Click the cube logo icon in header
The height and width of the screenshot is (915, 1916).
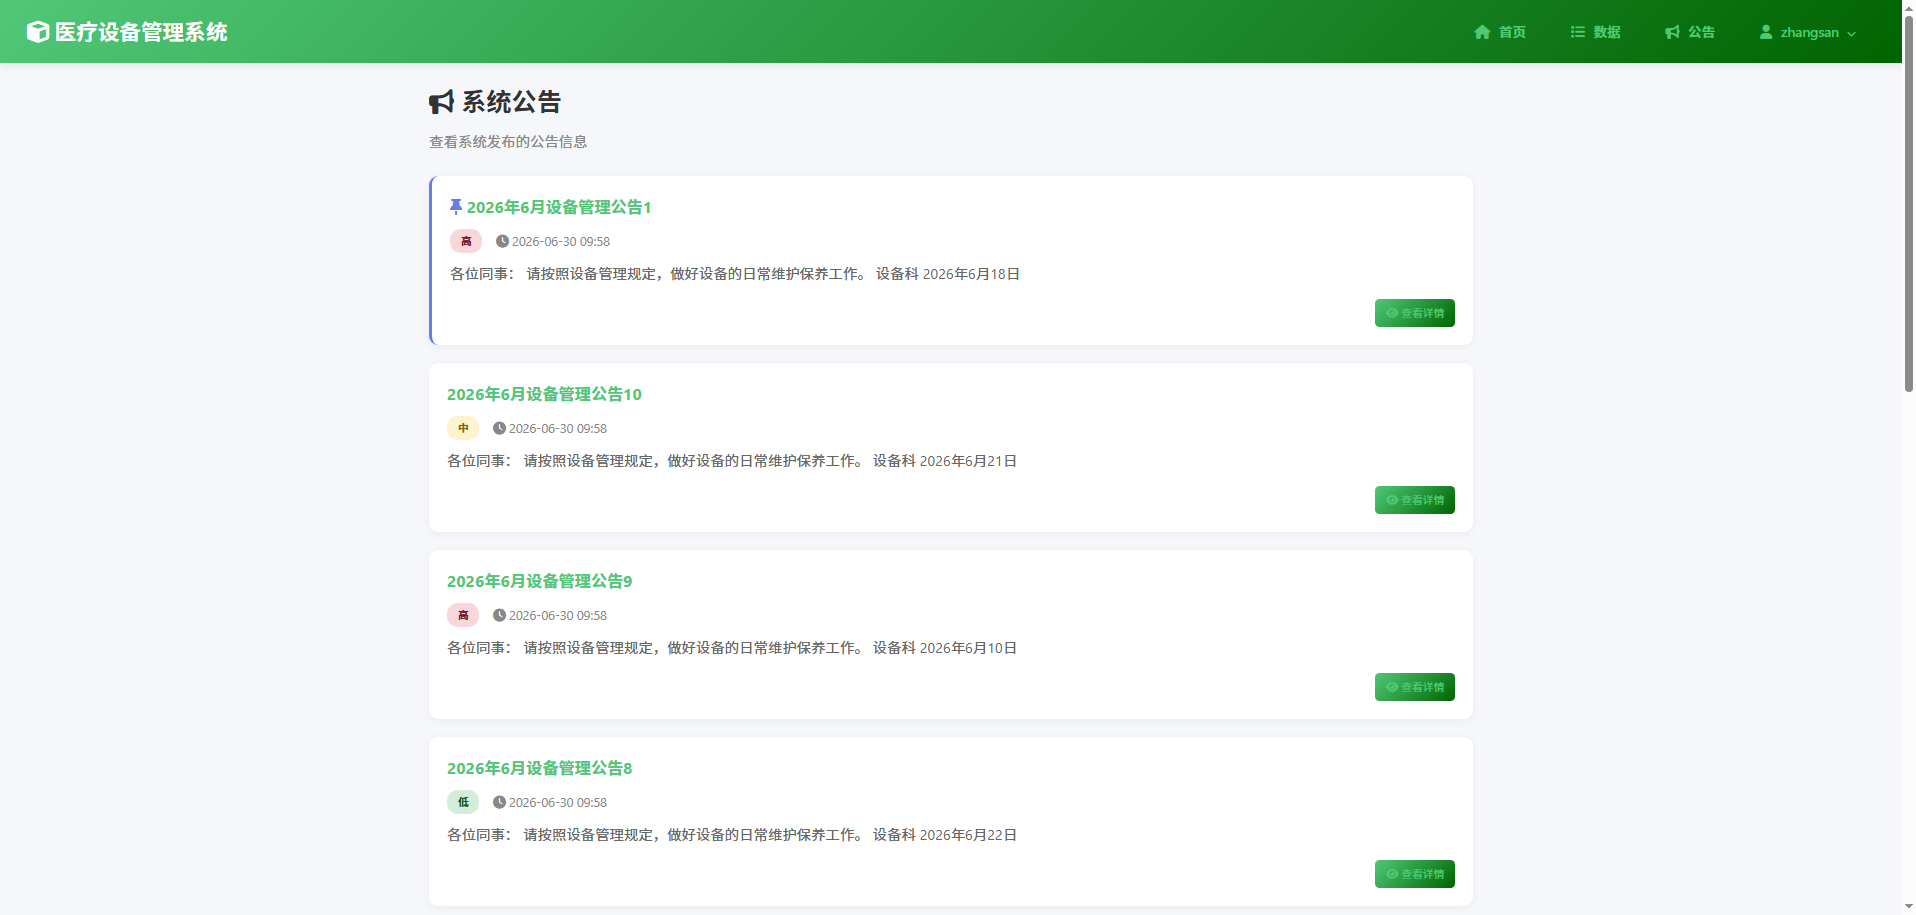point(37,32)
